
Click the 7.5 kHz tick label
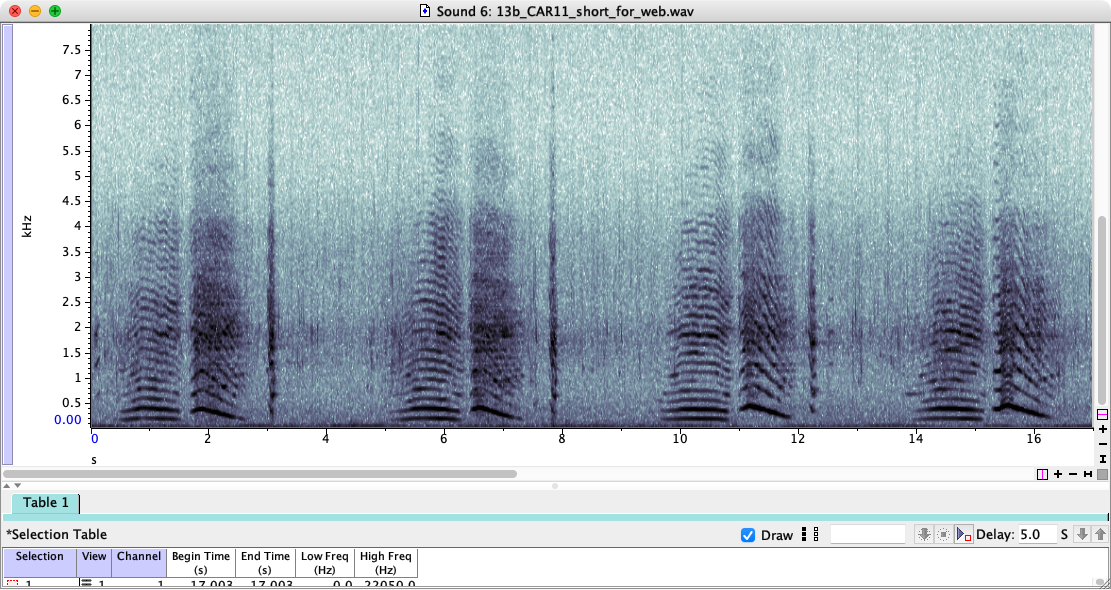[74, 49]
